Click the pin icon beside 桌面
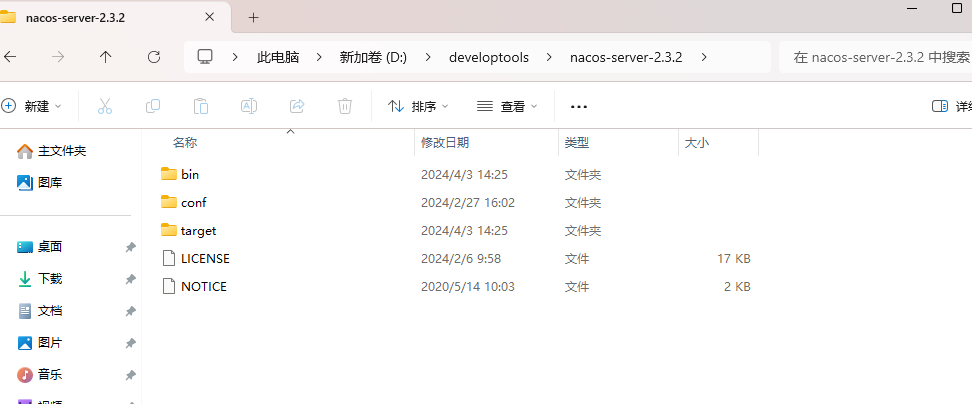Image resolution: width=972 pixels, height=404 pixels. [130, 247]
